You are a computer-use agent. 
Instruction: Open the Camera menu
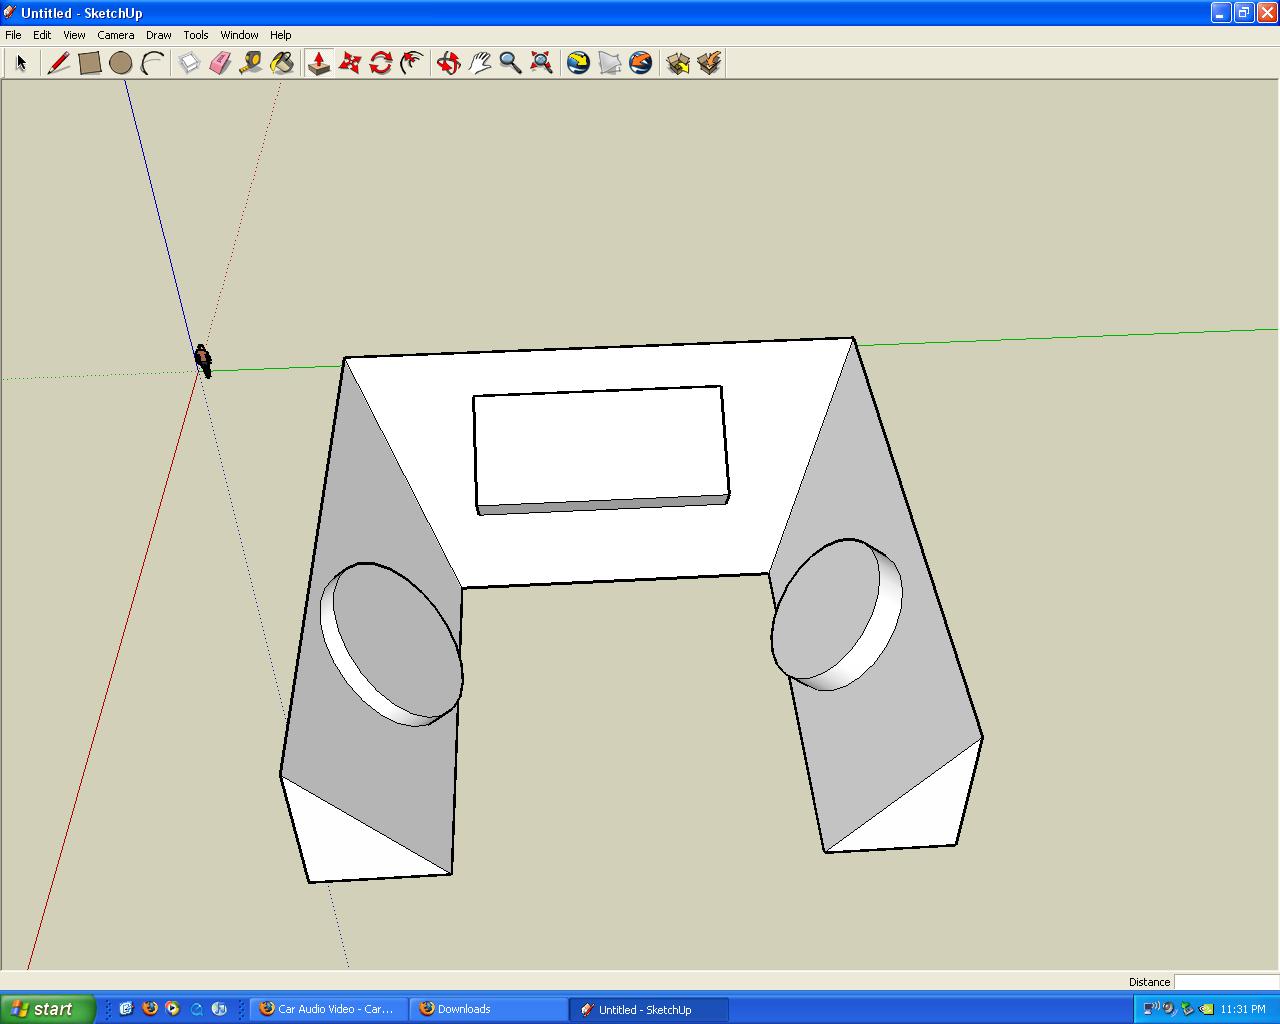coord(115,35)
